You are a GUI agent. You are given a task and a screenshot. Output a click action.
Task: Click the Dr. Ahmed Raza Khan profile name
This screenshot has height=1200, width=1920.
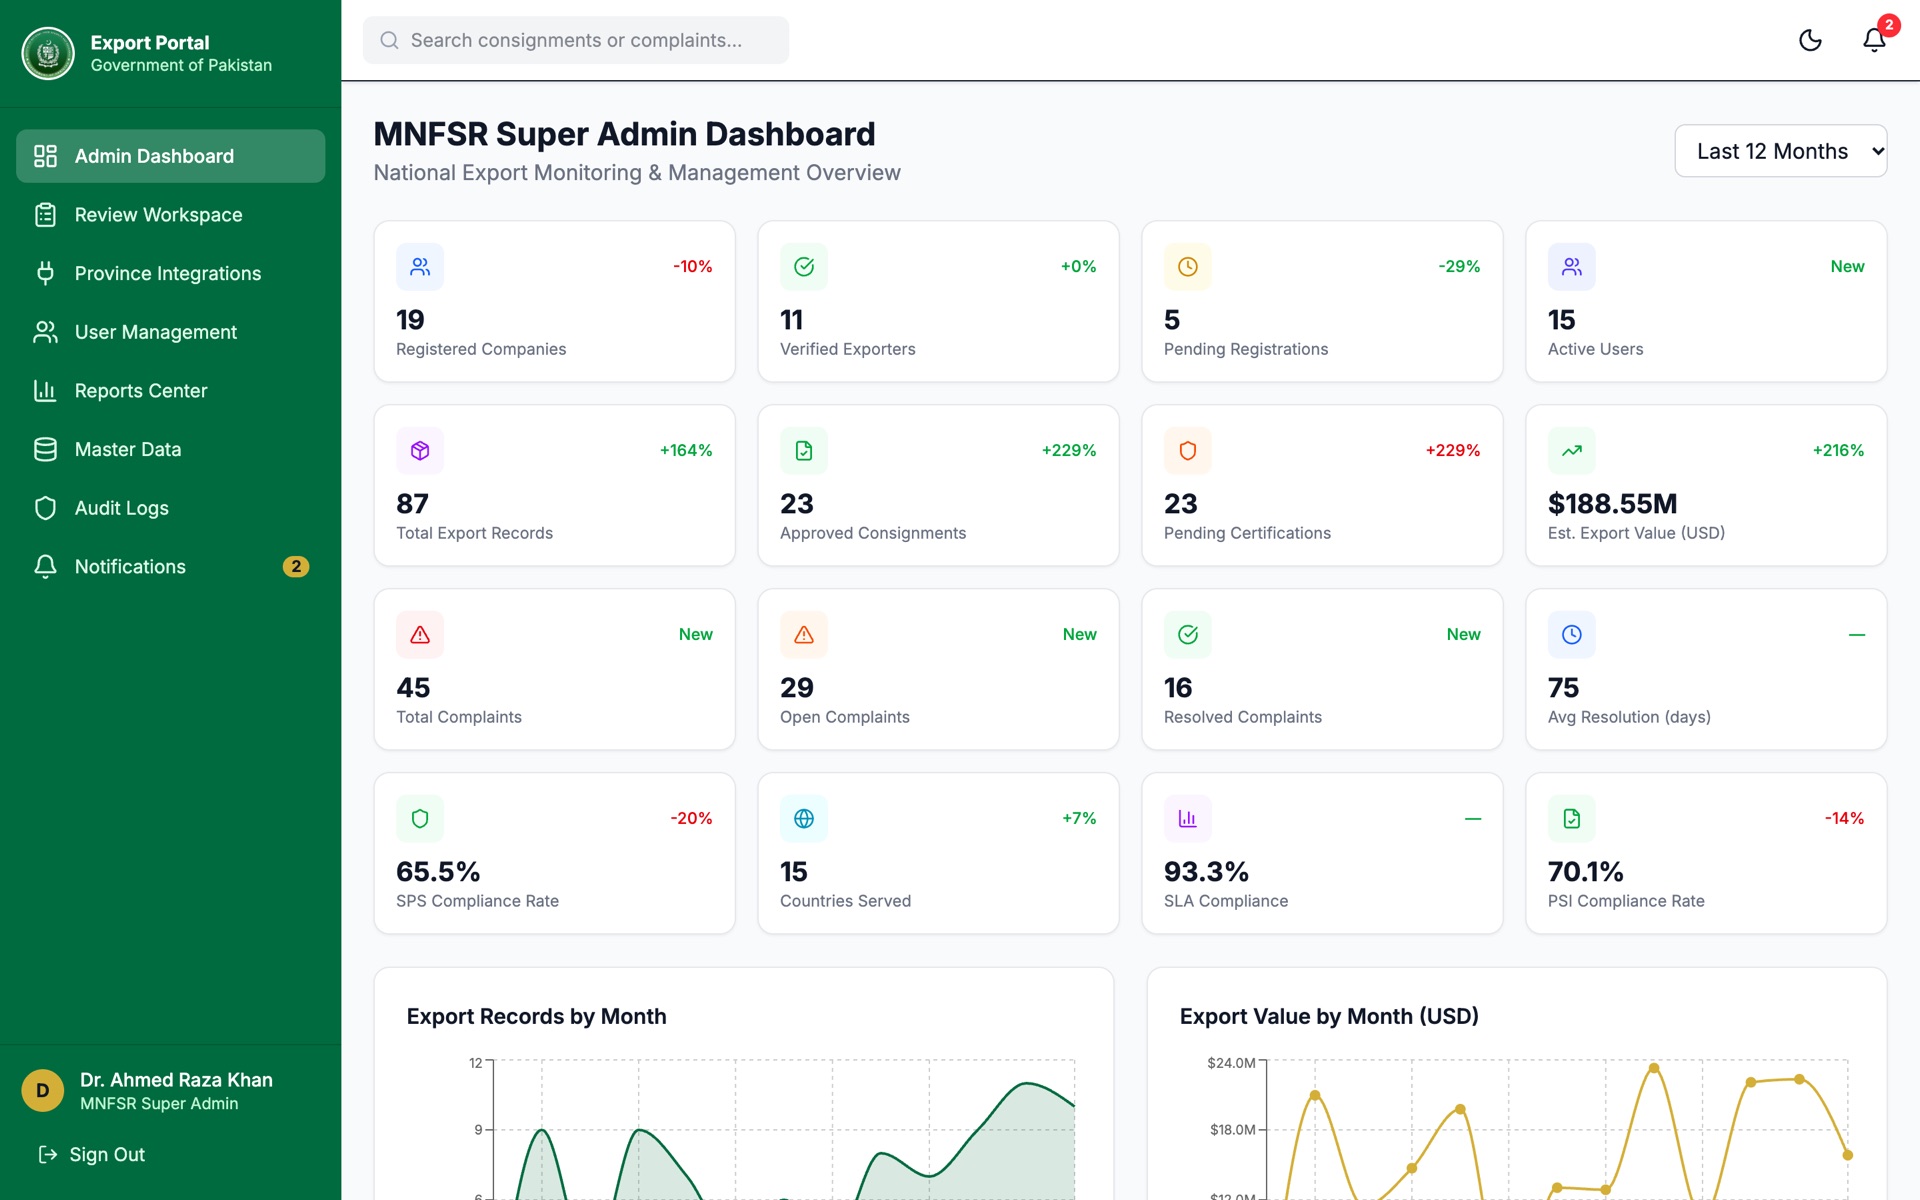(176, 1080)
